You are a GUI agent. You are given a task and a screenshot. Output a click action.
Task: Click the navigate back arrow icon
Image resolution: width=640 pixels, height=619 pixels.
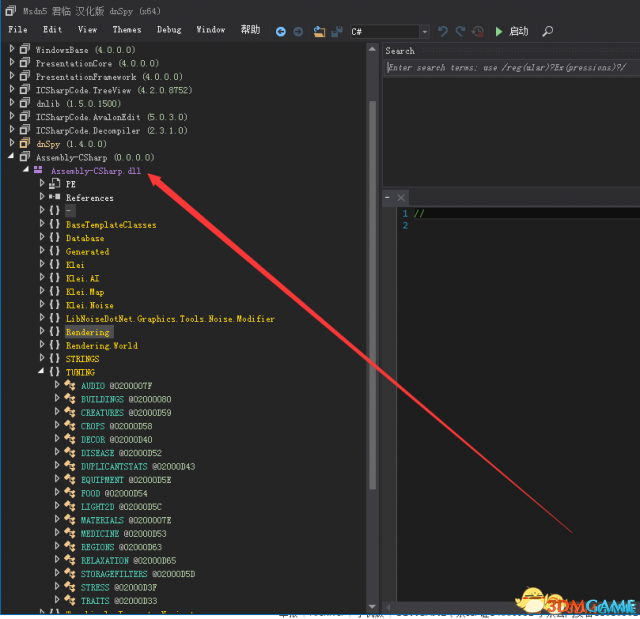point(280,31)
